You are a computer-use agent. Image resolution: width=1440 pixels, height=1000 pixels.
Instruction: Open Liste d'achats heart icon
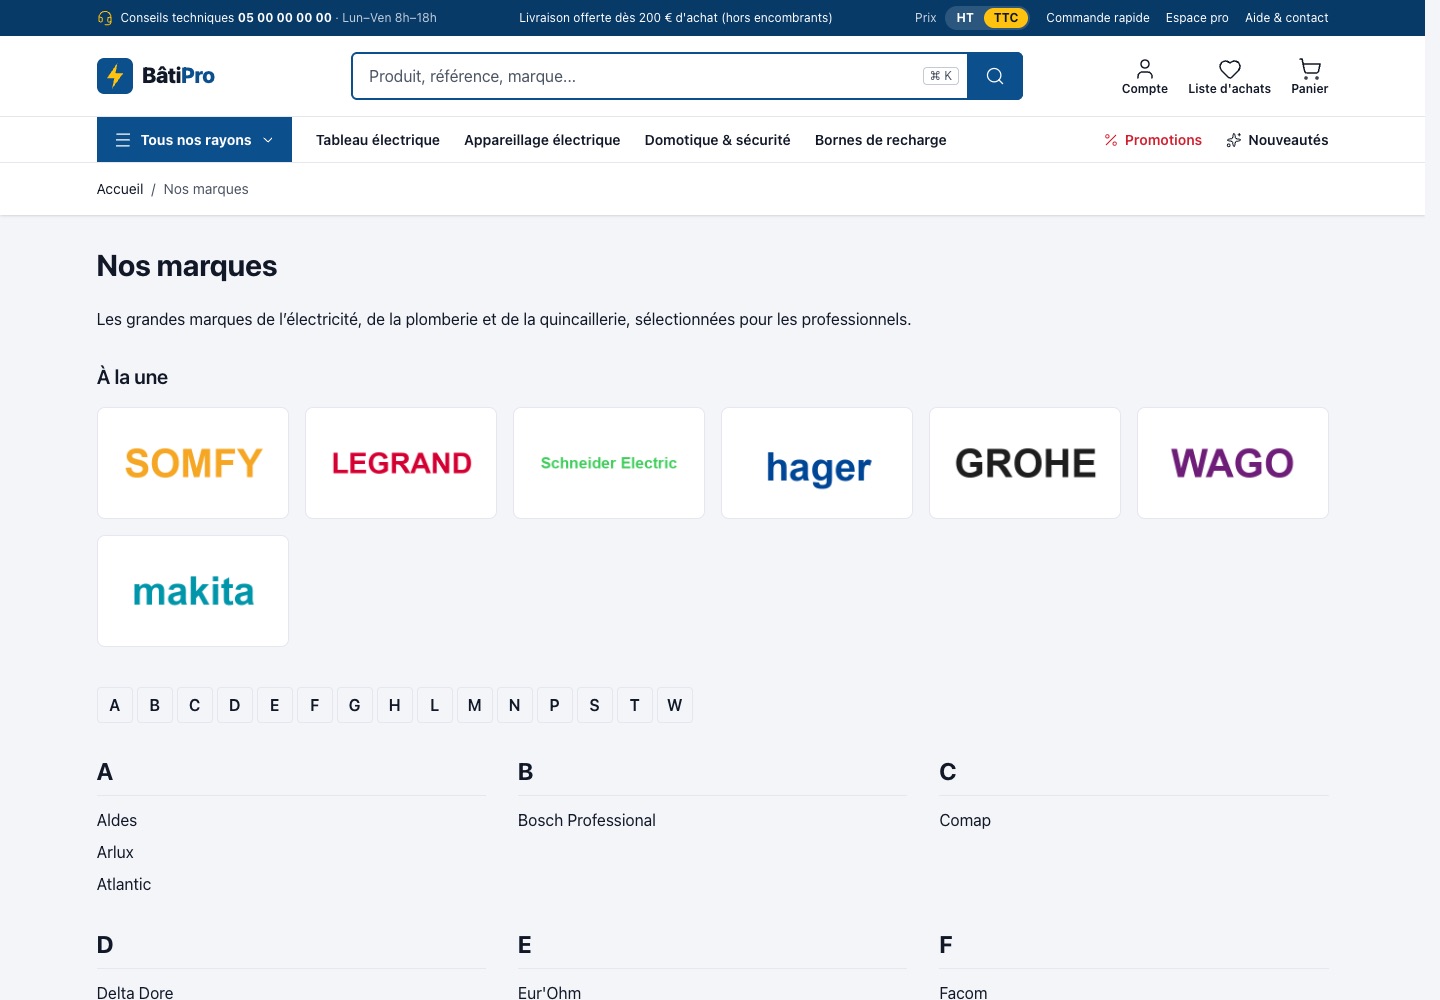tap(1229, 76)
